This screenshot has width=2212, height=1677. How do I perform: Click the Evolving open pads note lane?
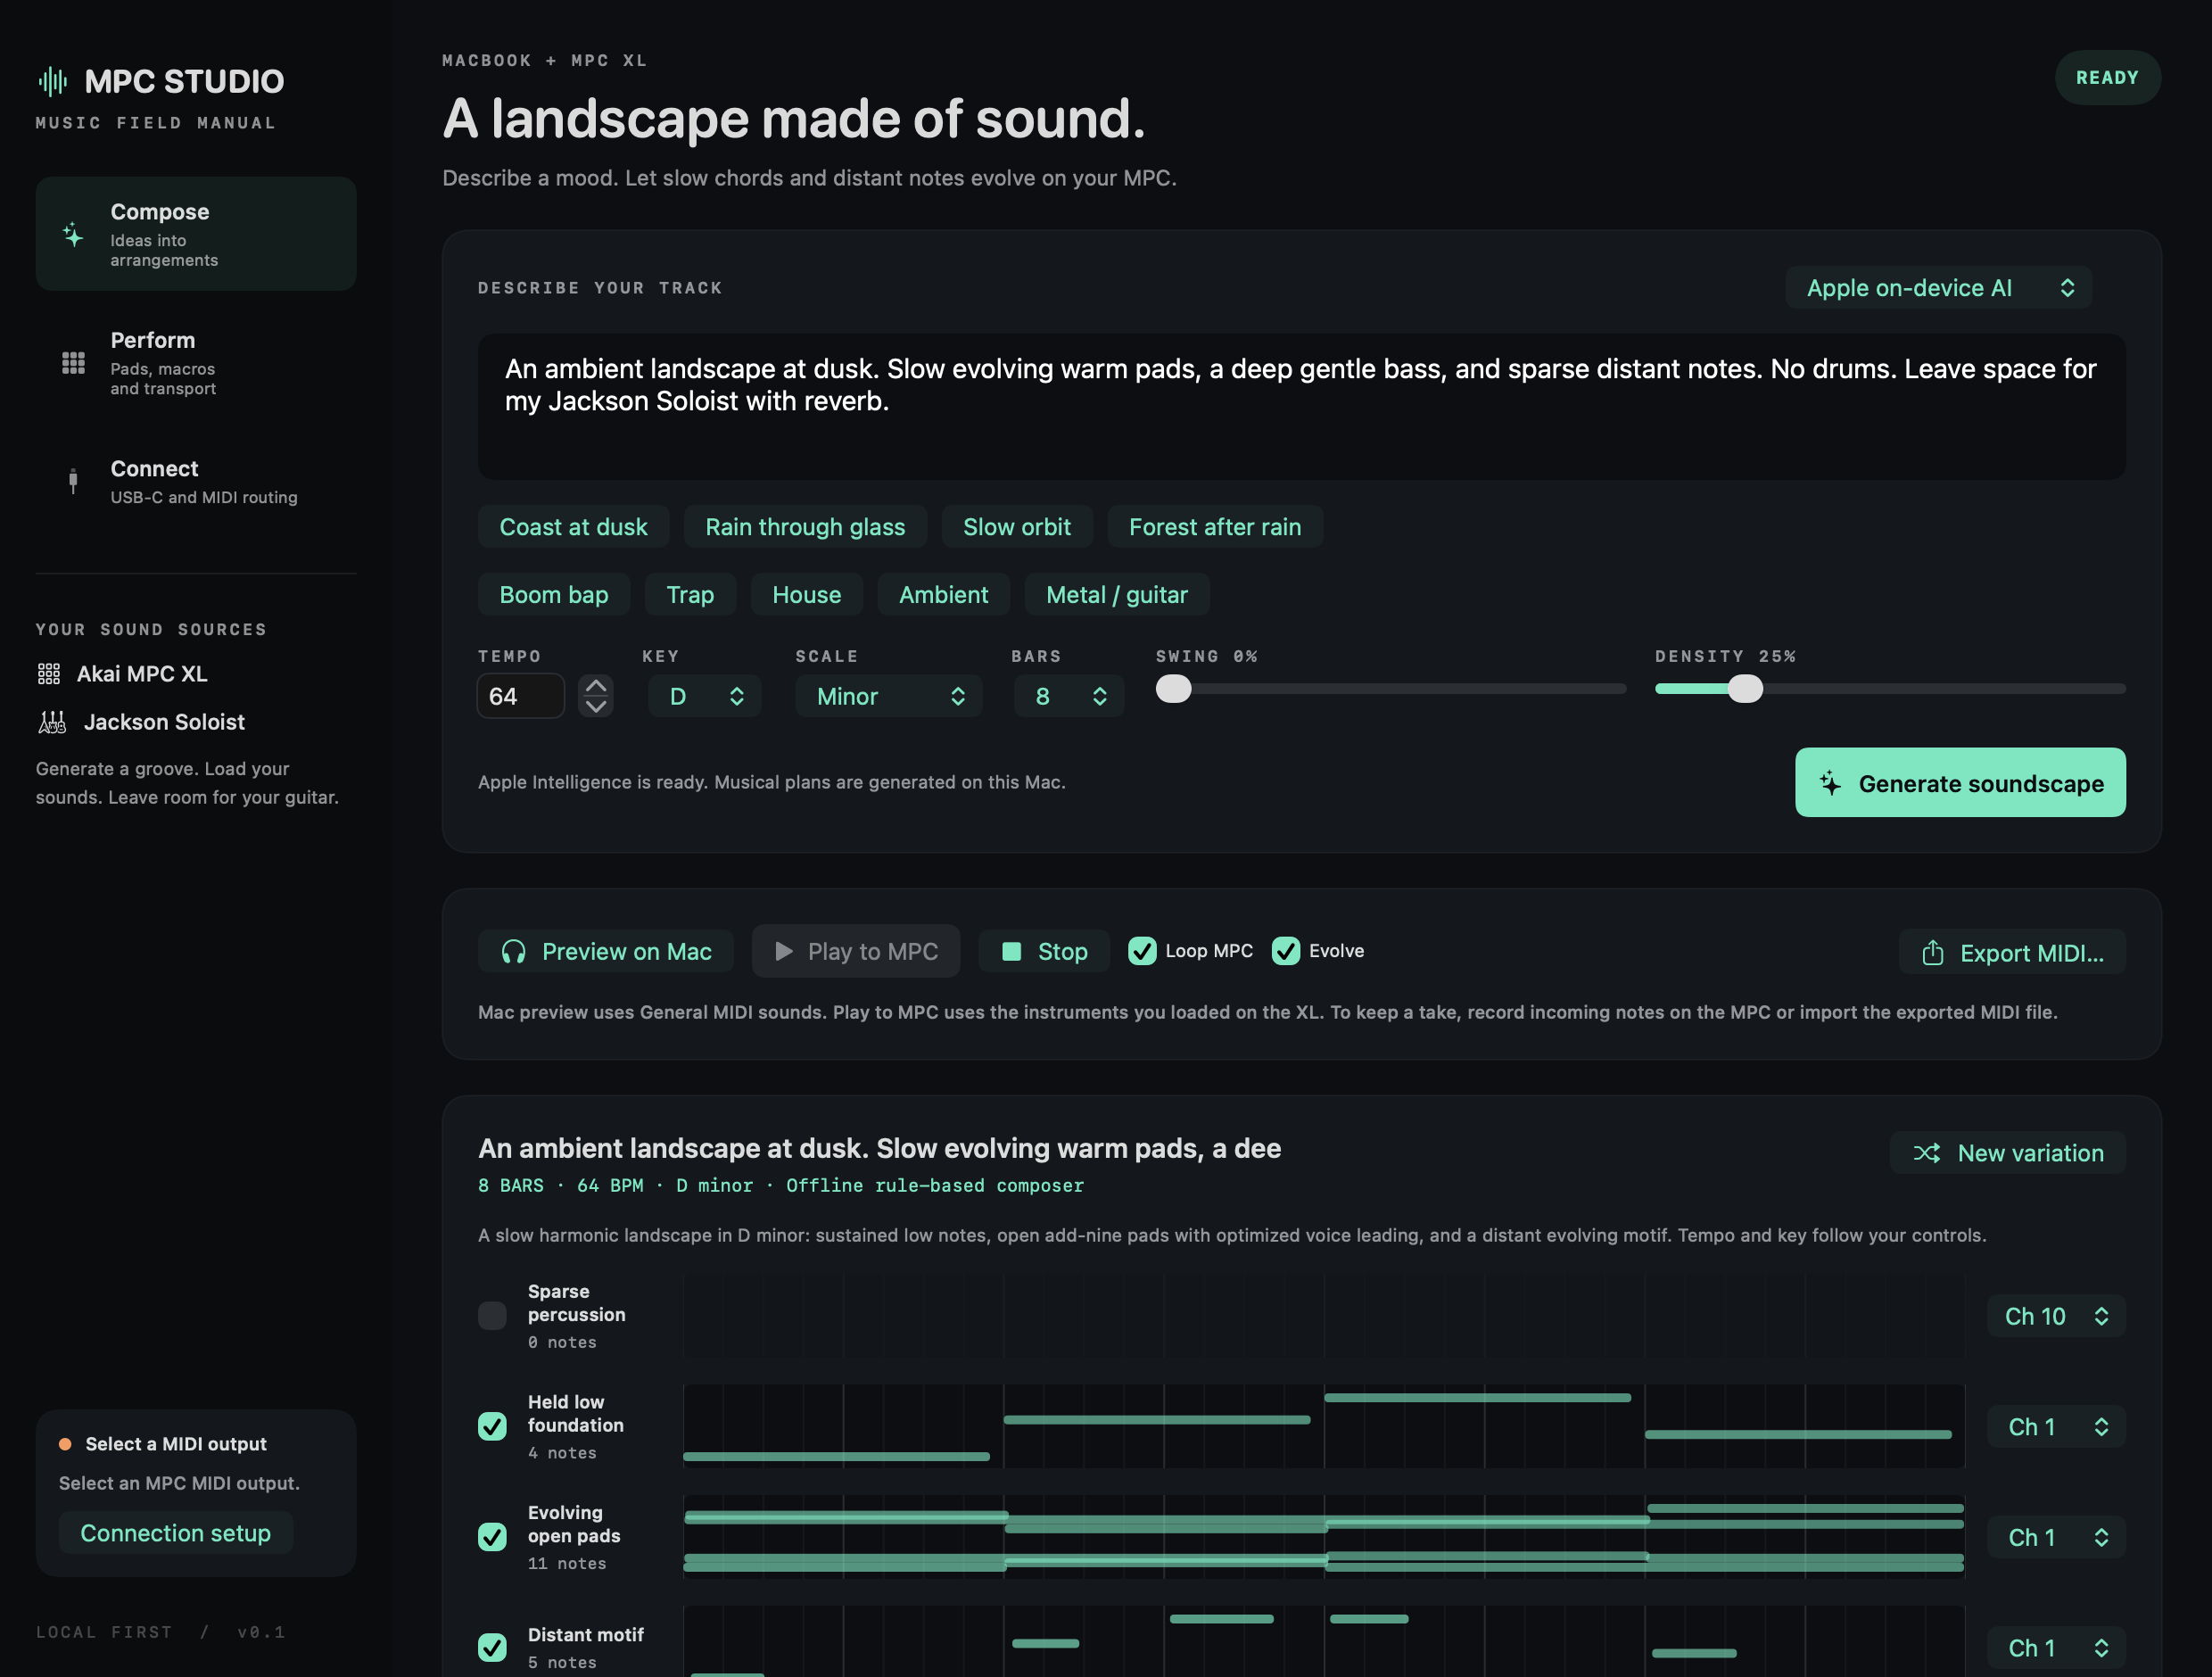tap(1324, 1537)
